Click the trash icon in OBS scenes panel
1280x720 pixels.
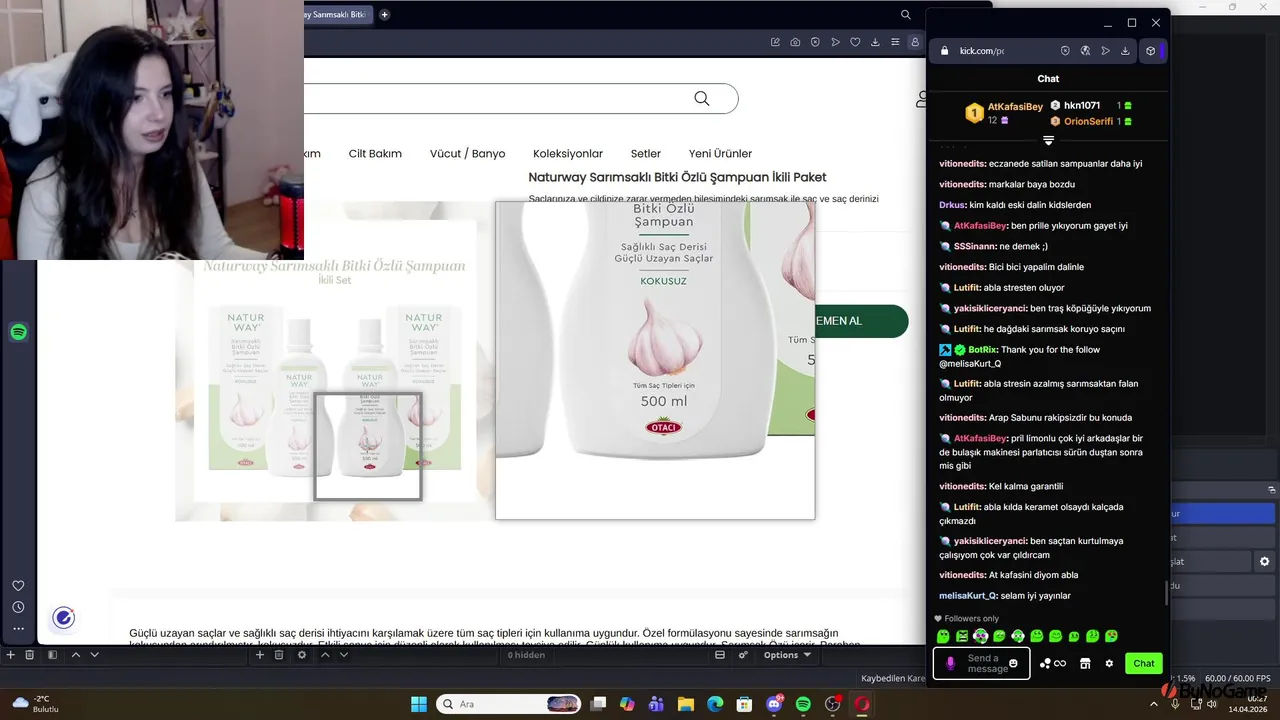tap(30, 655)
